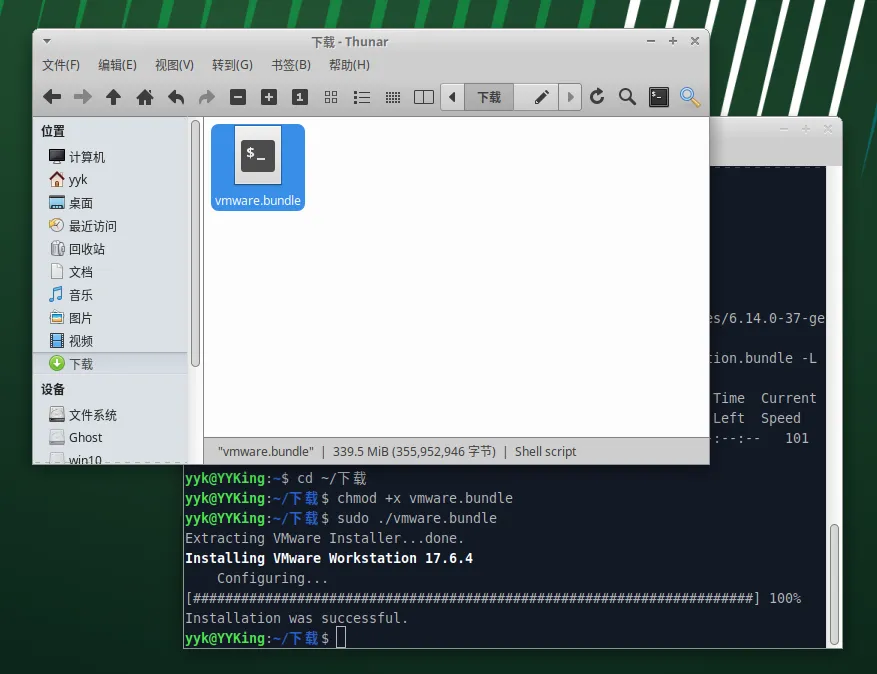Undo last action with curved arrow icon

point(176,97)
